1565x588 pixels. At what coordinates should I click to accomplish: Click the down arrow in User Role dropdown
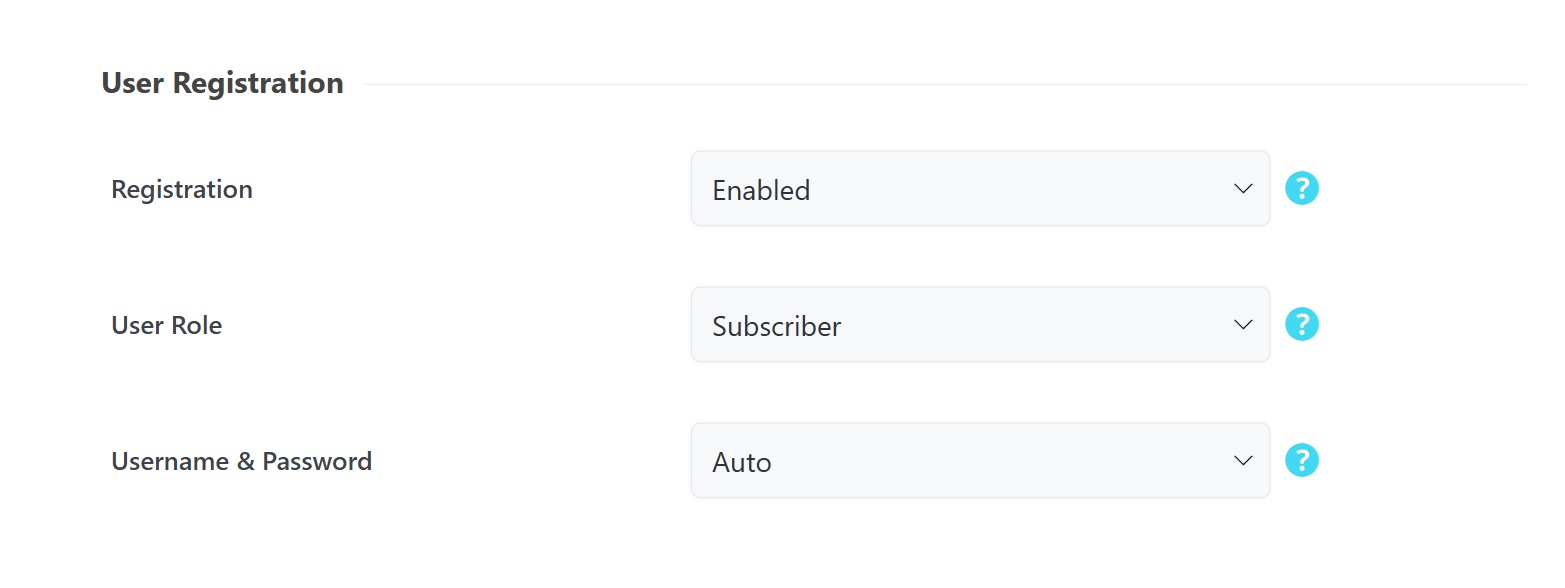pos(1243,324)
